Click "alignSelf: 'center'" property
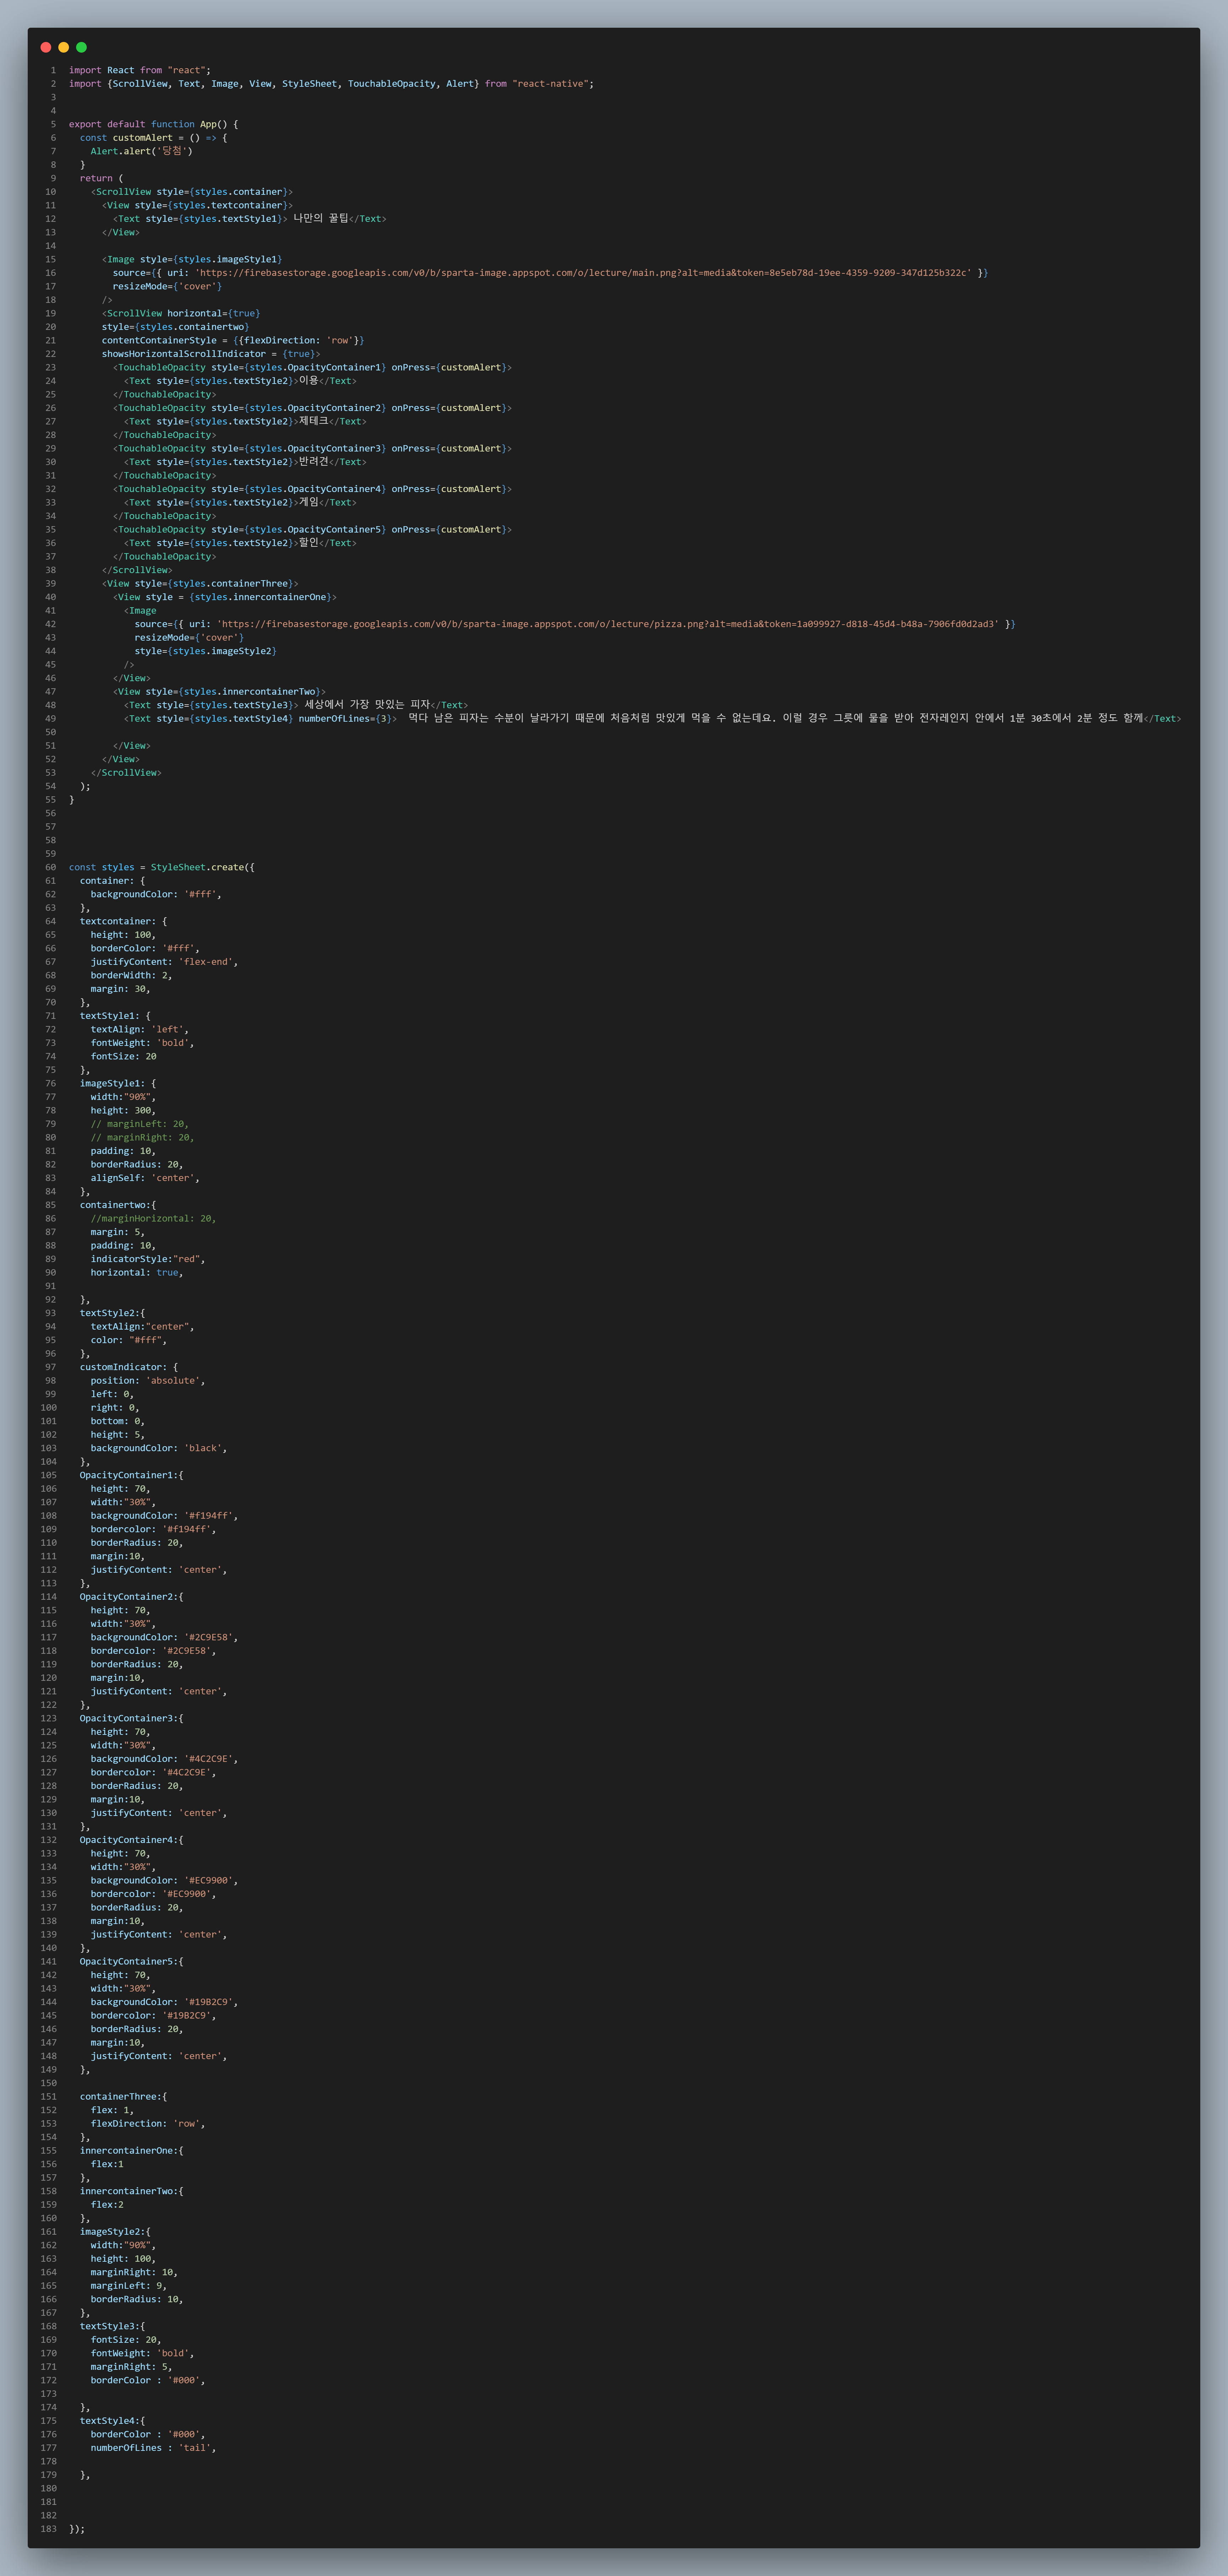This screenshot has width=1228, height=2576. coord(145,1178)
